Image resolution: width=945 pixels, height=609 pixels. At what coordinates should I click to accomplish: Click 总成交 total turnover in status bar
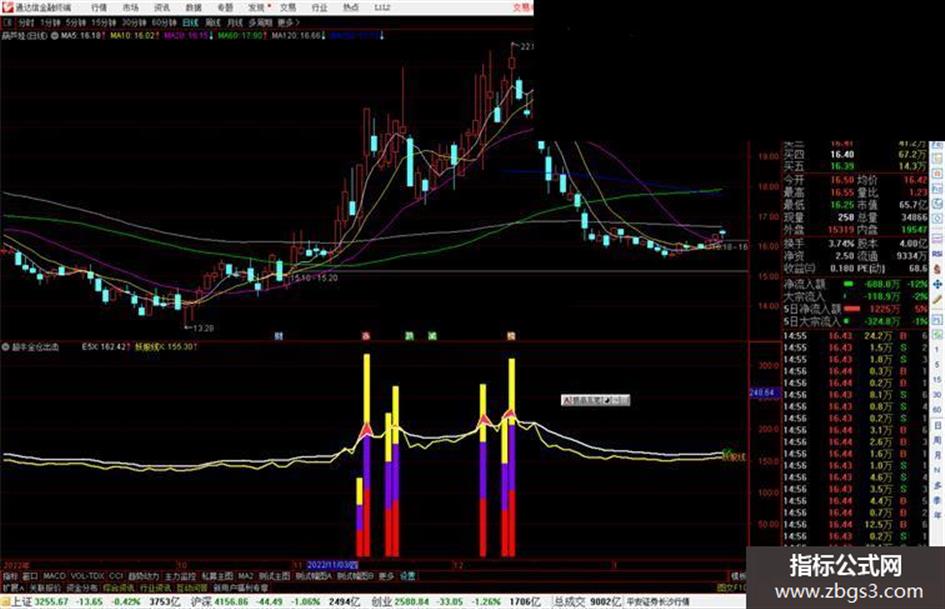pyautogui.click(x=587, y=601)
